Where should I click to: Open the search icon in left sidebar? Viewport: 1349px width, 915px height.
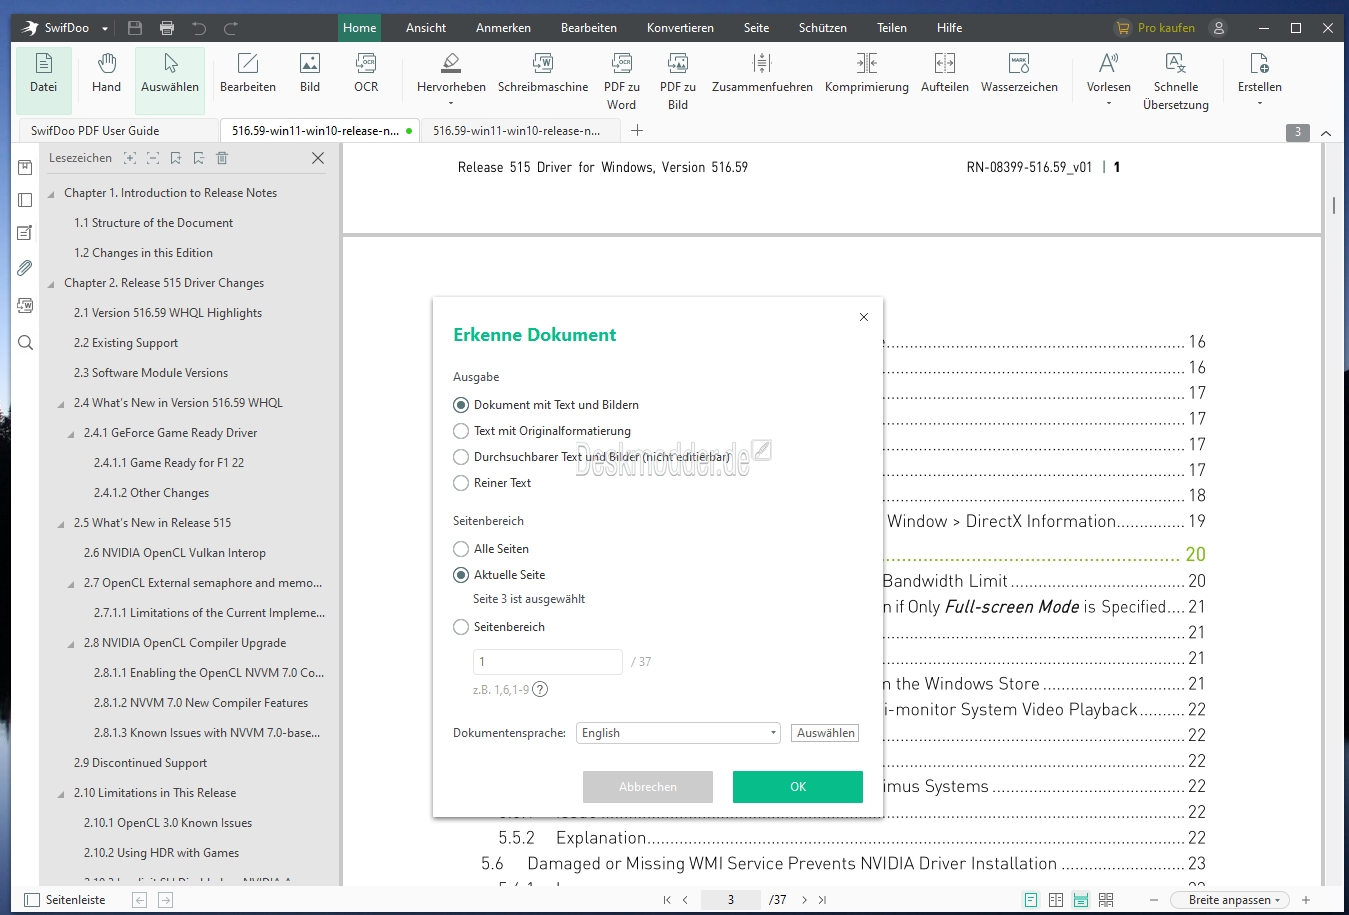(x=25, y=343)
